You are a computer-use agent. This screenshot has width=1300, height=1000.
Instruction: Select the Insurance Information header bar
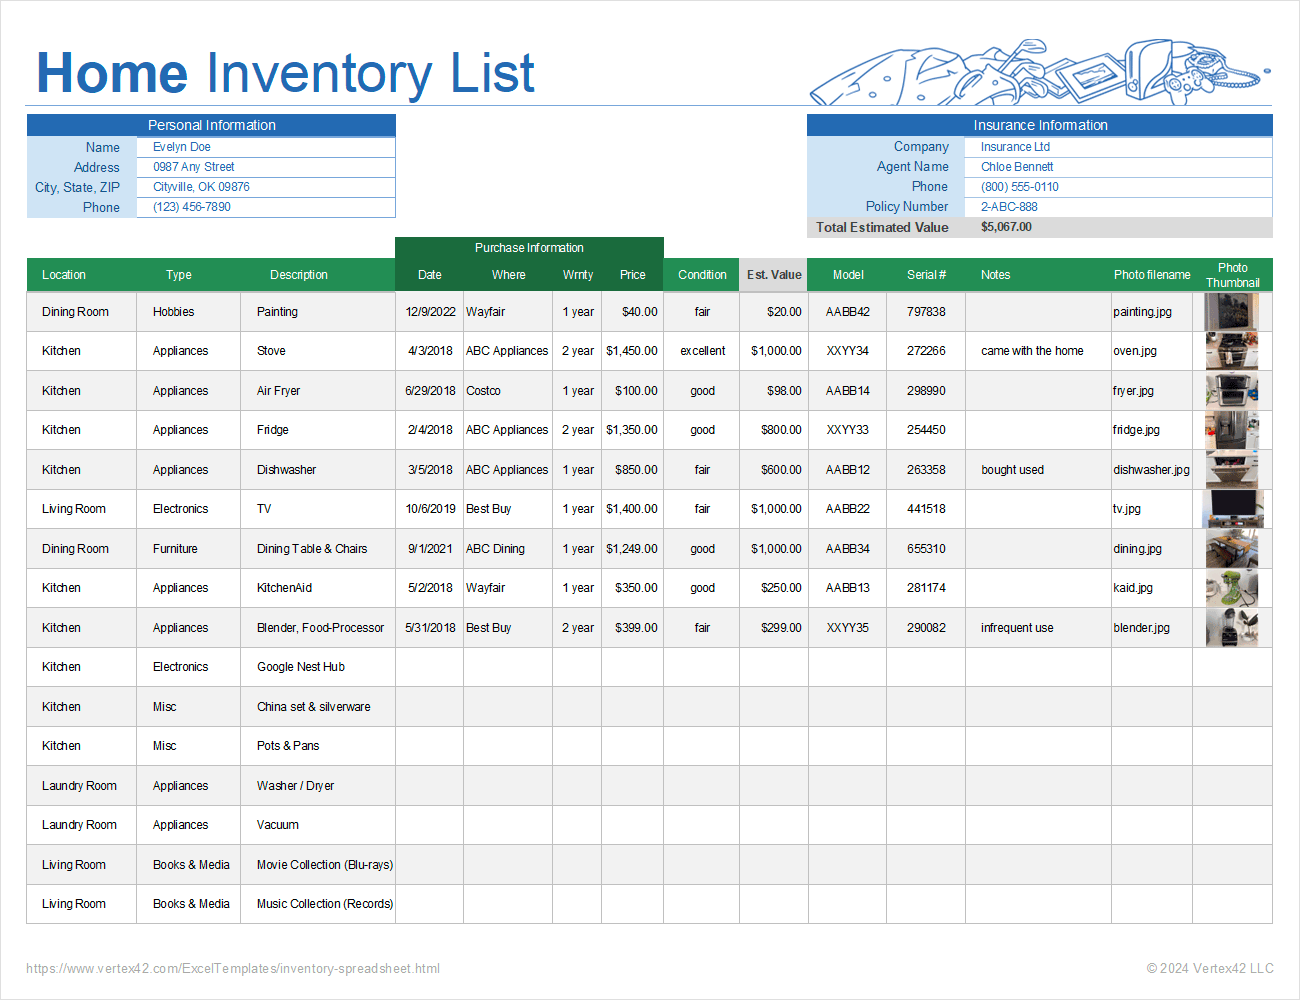click(1040, 125)
